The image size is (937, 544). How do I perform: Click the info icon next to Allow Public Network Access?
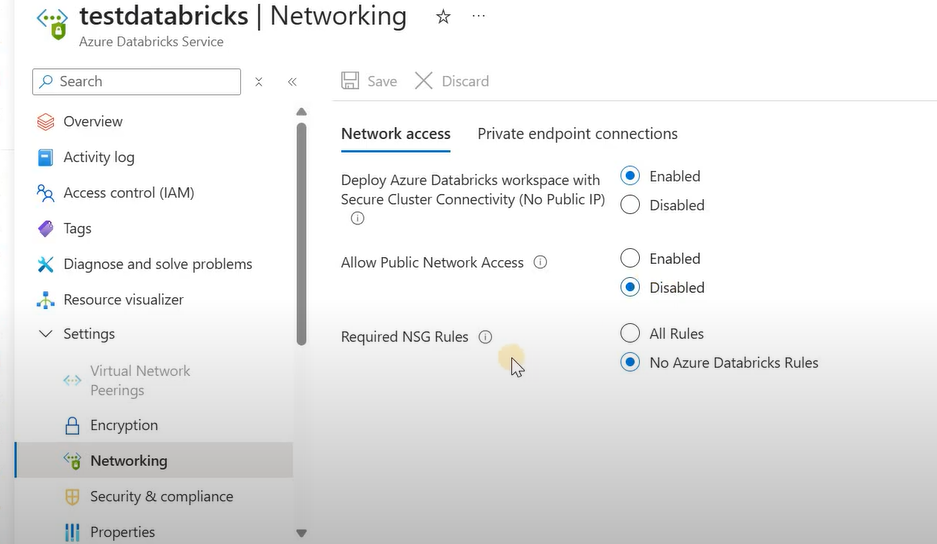coord(540,262)
